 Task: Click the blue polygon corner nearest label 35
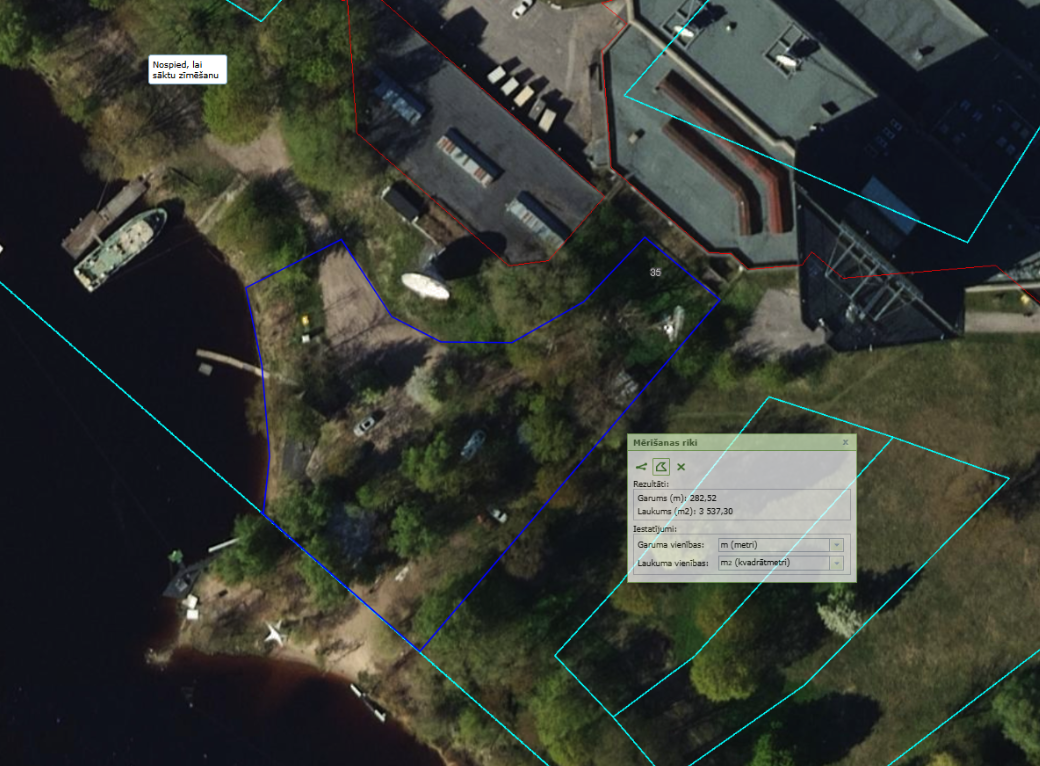click(645, 238)
